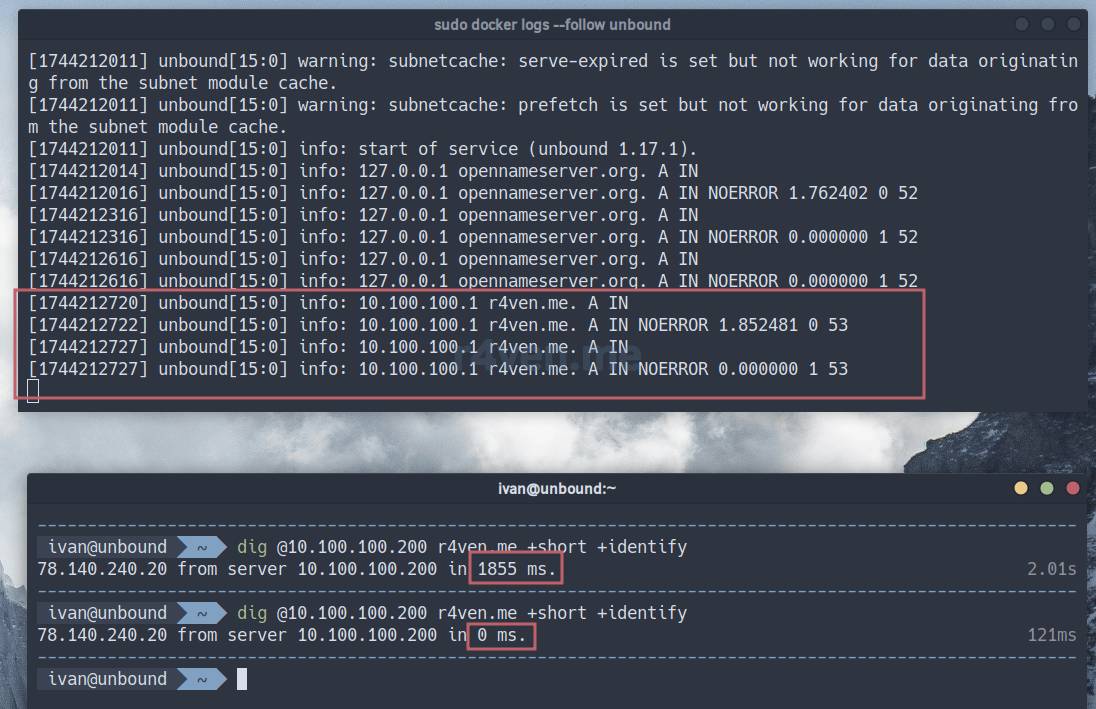The width and height of the screenshot is (1096, 709).
Task: Click the '2.01s' execution time on the right
Action: click(x=1051, y=569)
